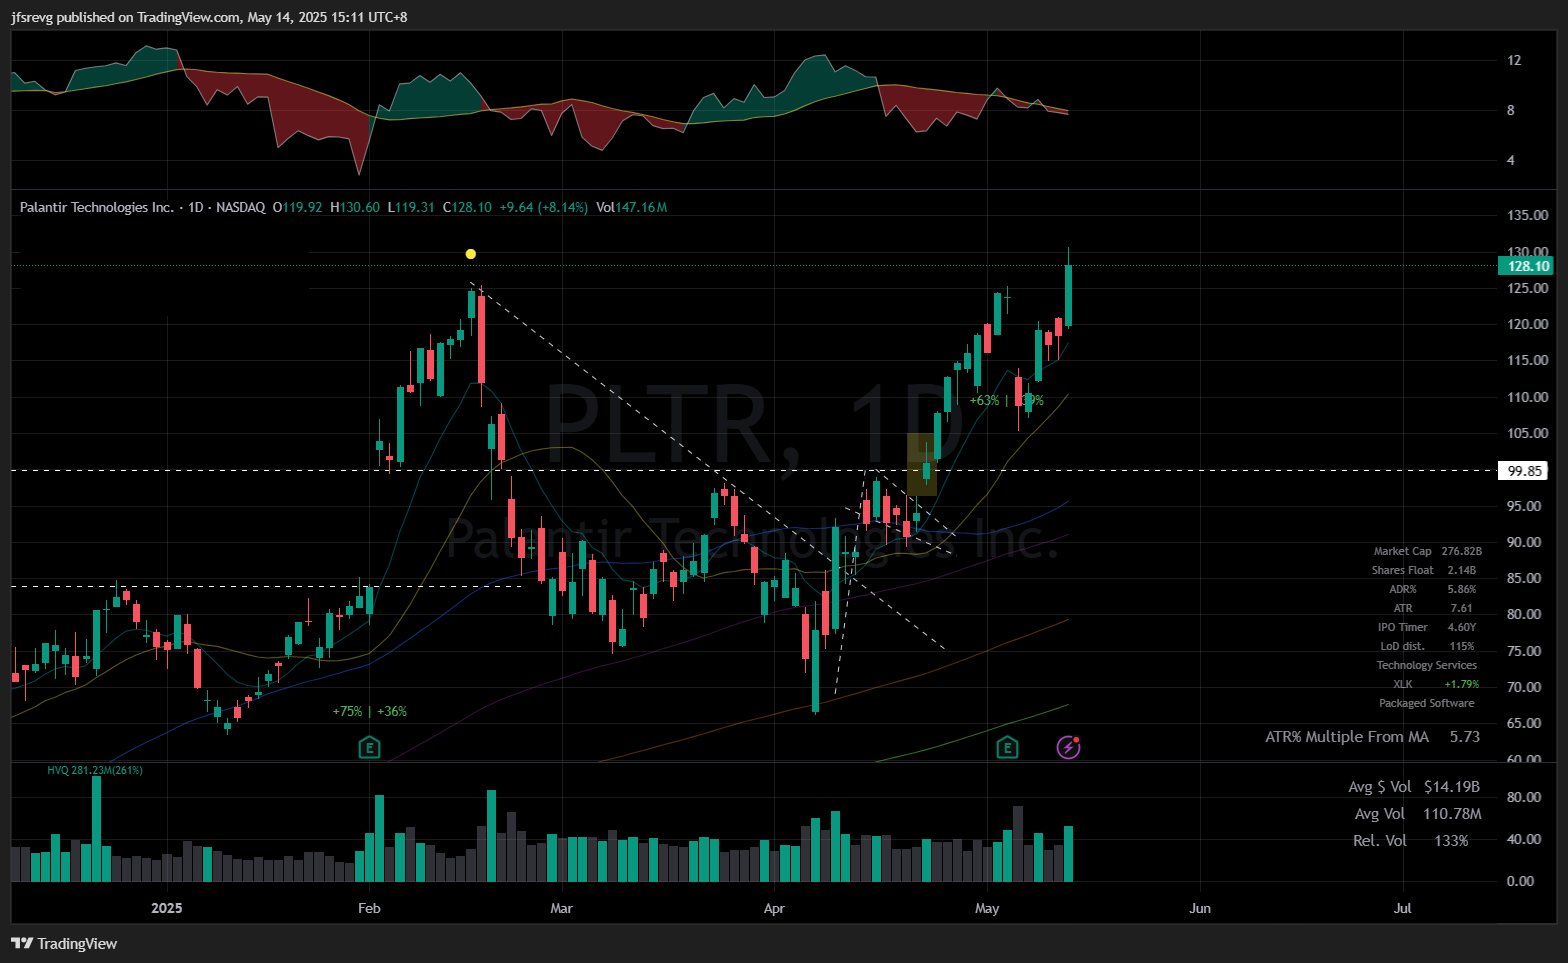Viewport: 1568px width, 963px height.
Task: Click the 135.00 price axis label
Action: point(1528,215)
